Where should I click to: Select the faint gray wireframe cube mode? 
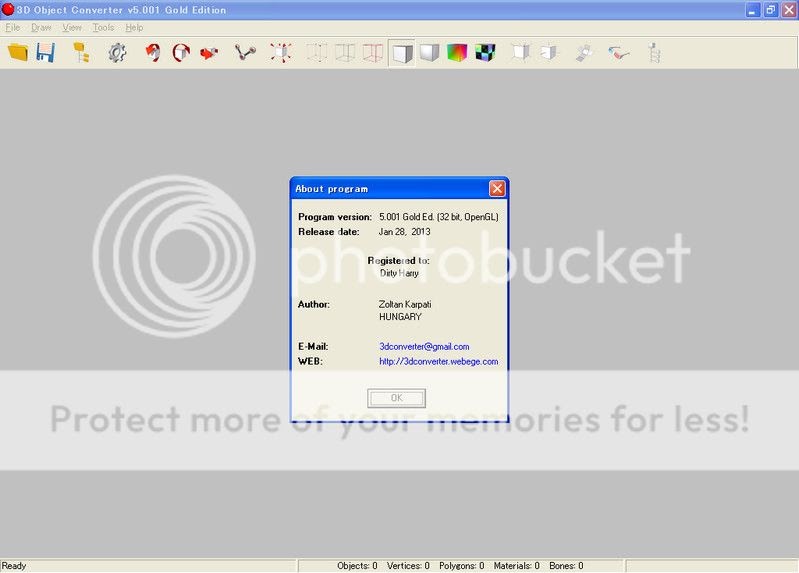tap(316, 53)
